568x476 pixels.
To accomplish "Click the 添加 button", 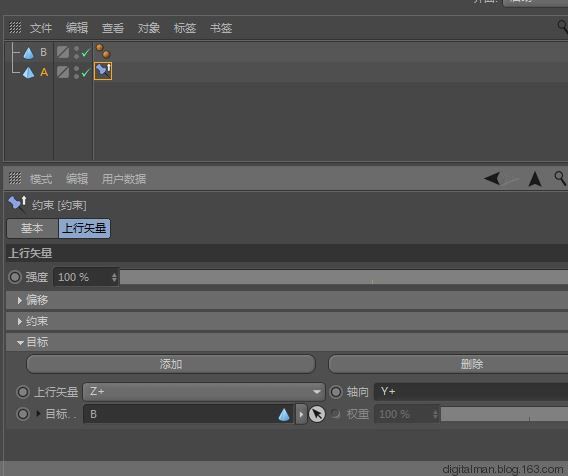I will point(171,364).
